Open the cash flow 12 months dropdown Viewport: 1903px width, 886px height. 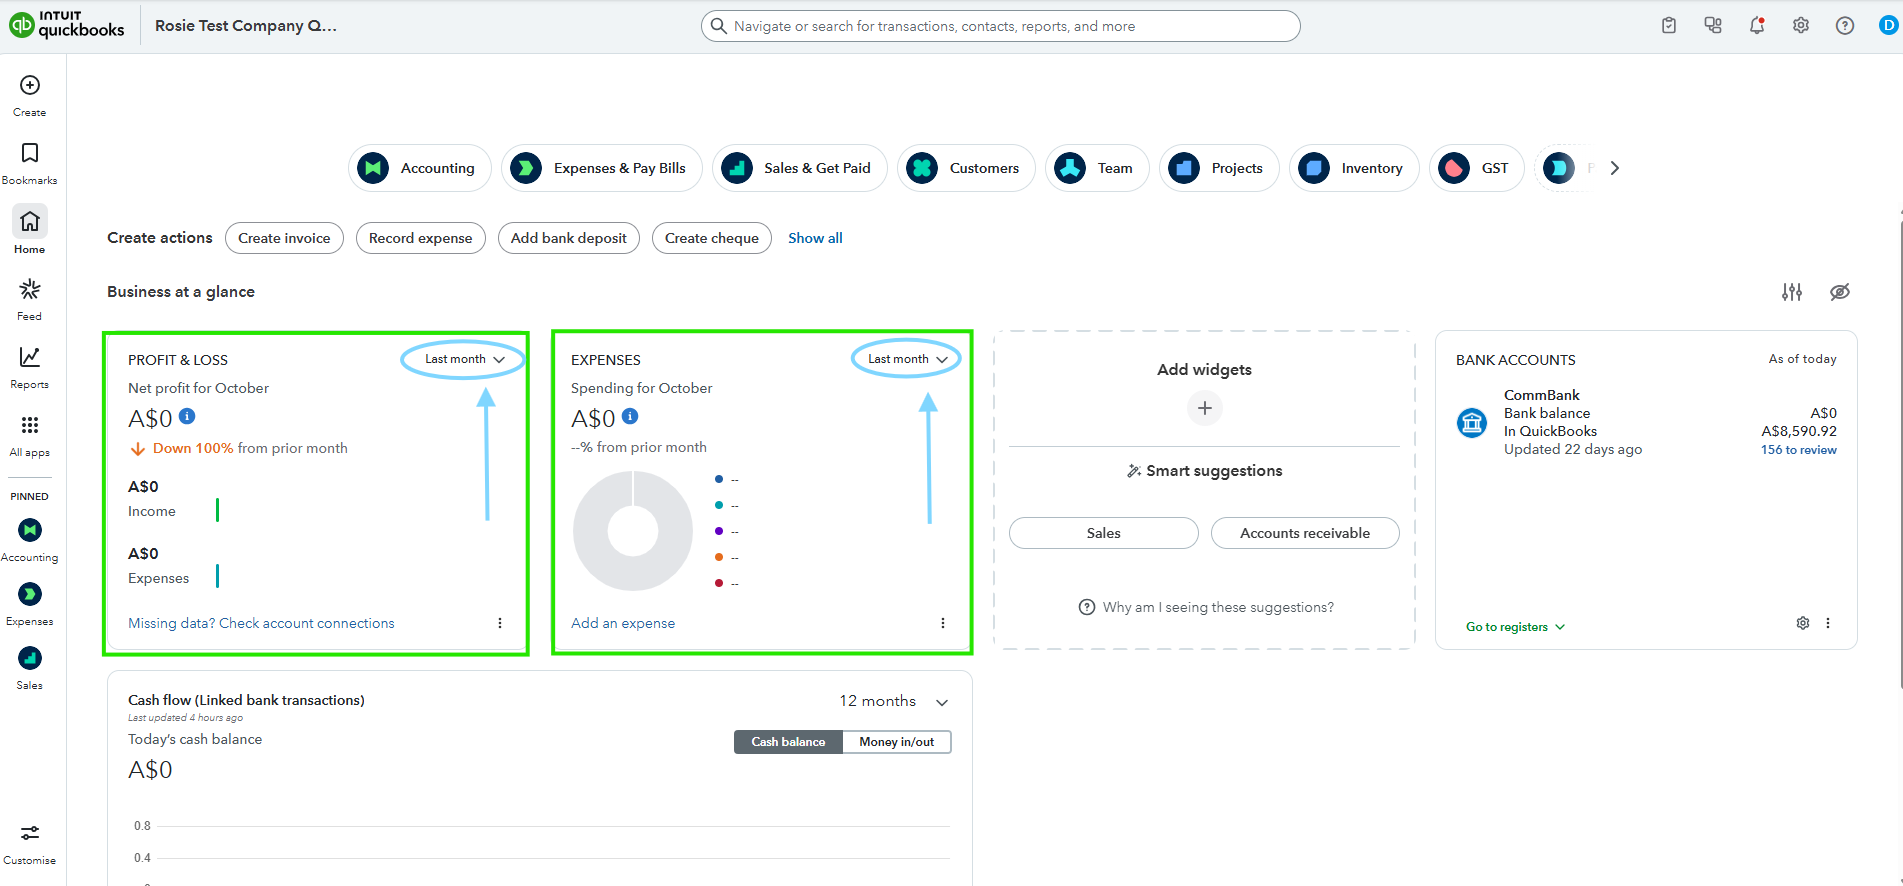click(893, 701)
